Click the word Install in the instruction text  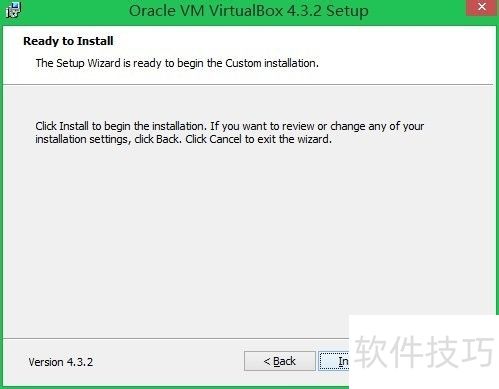point(74,126)
